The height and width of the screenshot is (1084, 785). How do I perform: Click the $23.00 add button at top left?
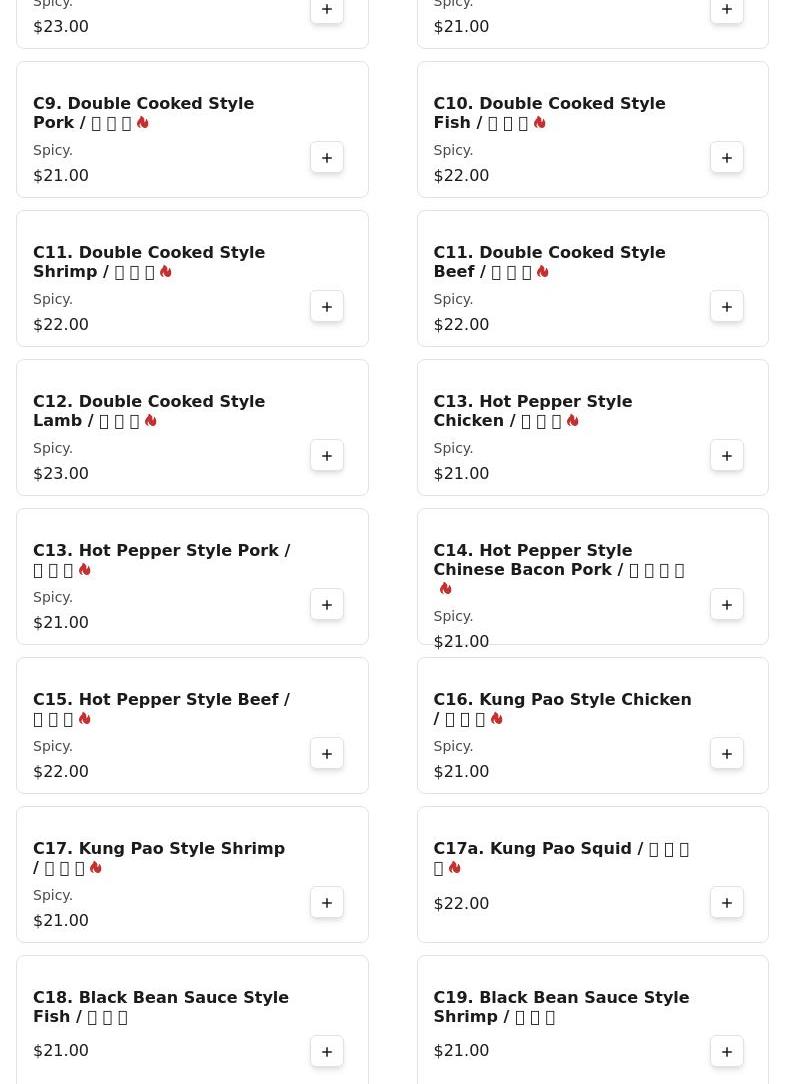327,10
